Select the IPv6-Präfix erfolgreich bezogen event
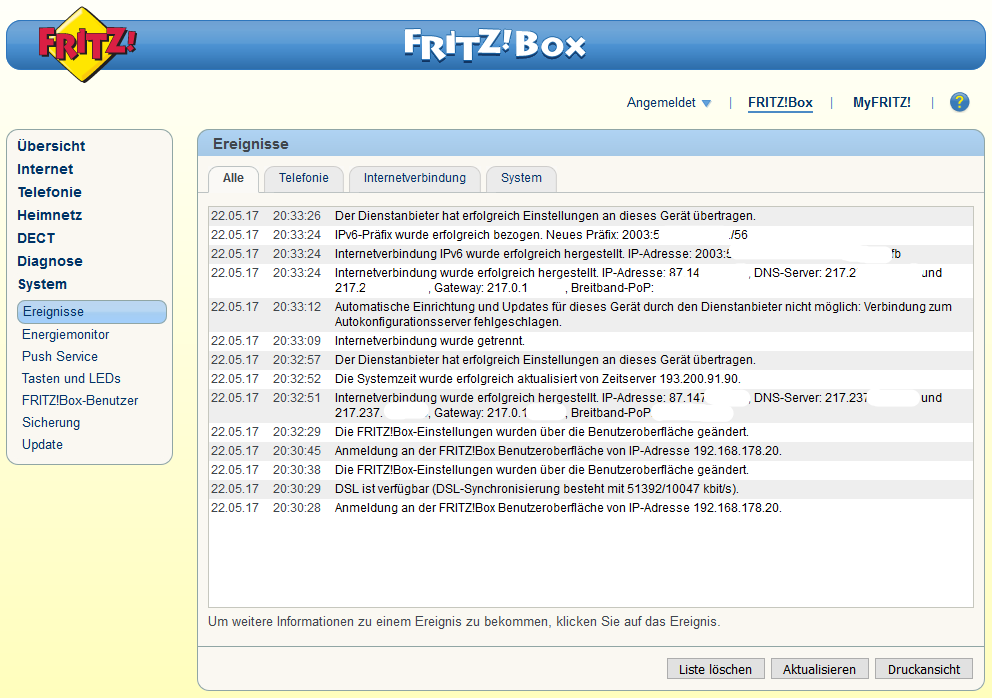Viewport: 992px width, 698px height. tap(591, 235)
